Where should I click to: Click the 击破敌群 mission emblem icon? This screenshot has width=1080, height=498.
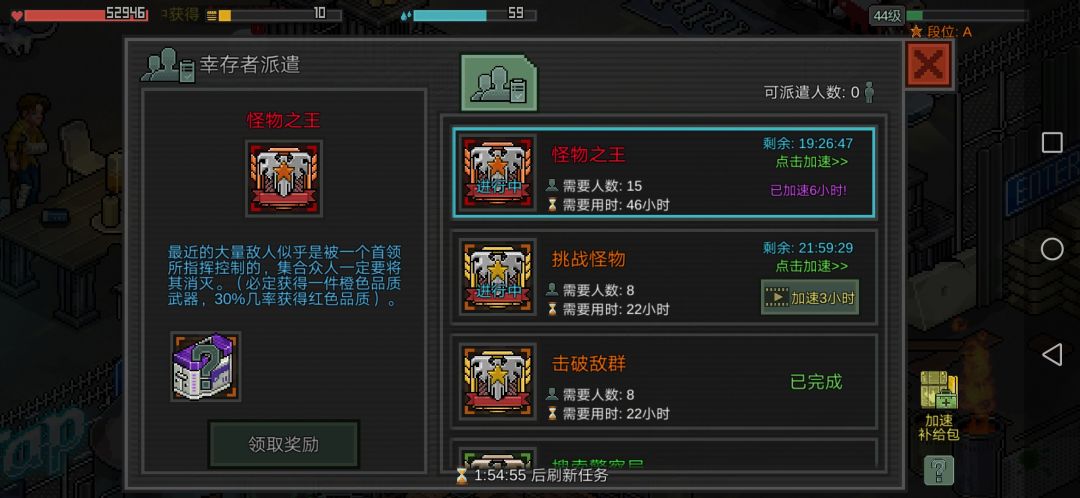[497, 381]
